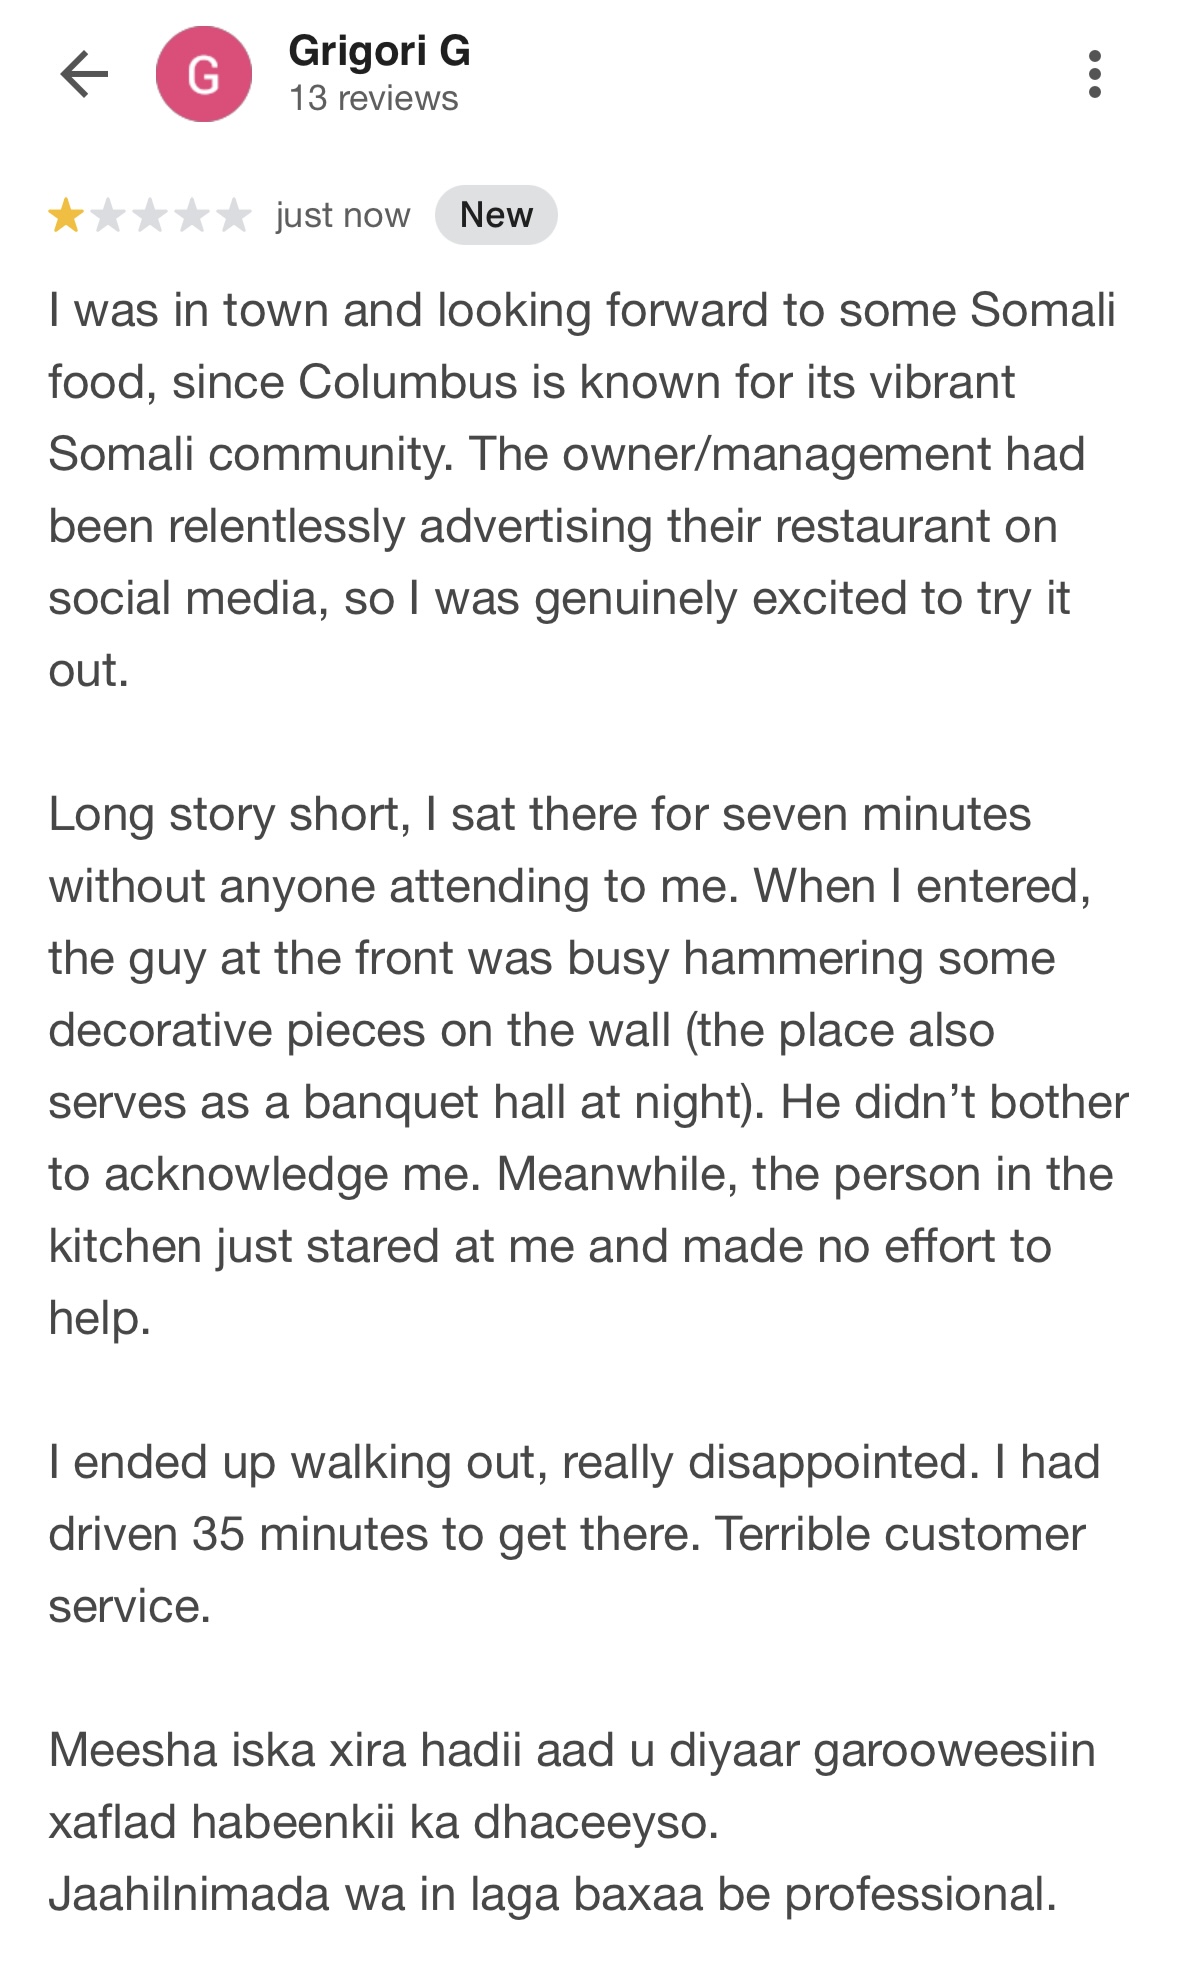Tap the pink G profile avatar
The image size is (1179, 1971).
[x=204, y=74]
